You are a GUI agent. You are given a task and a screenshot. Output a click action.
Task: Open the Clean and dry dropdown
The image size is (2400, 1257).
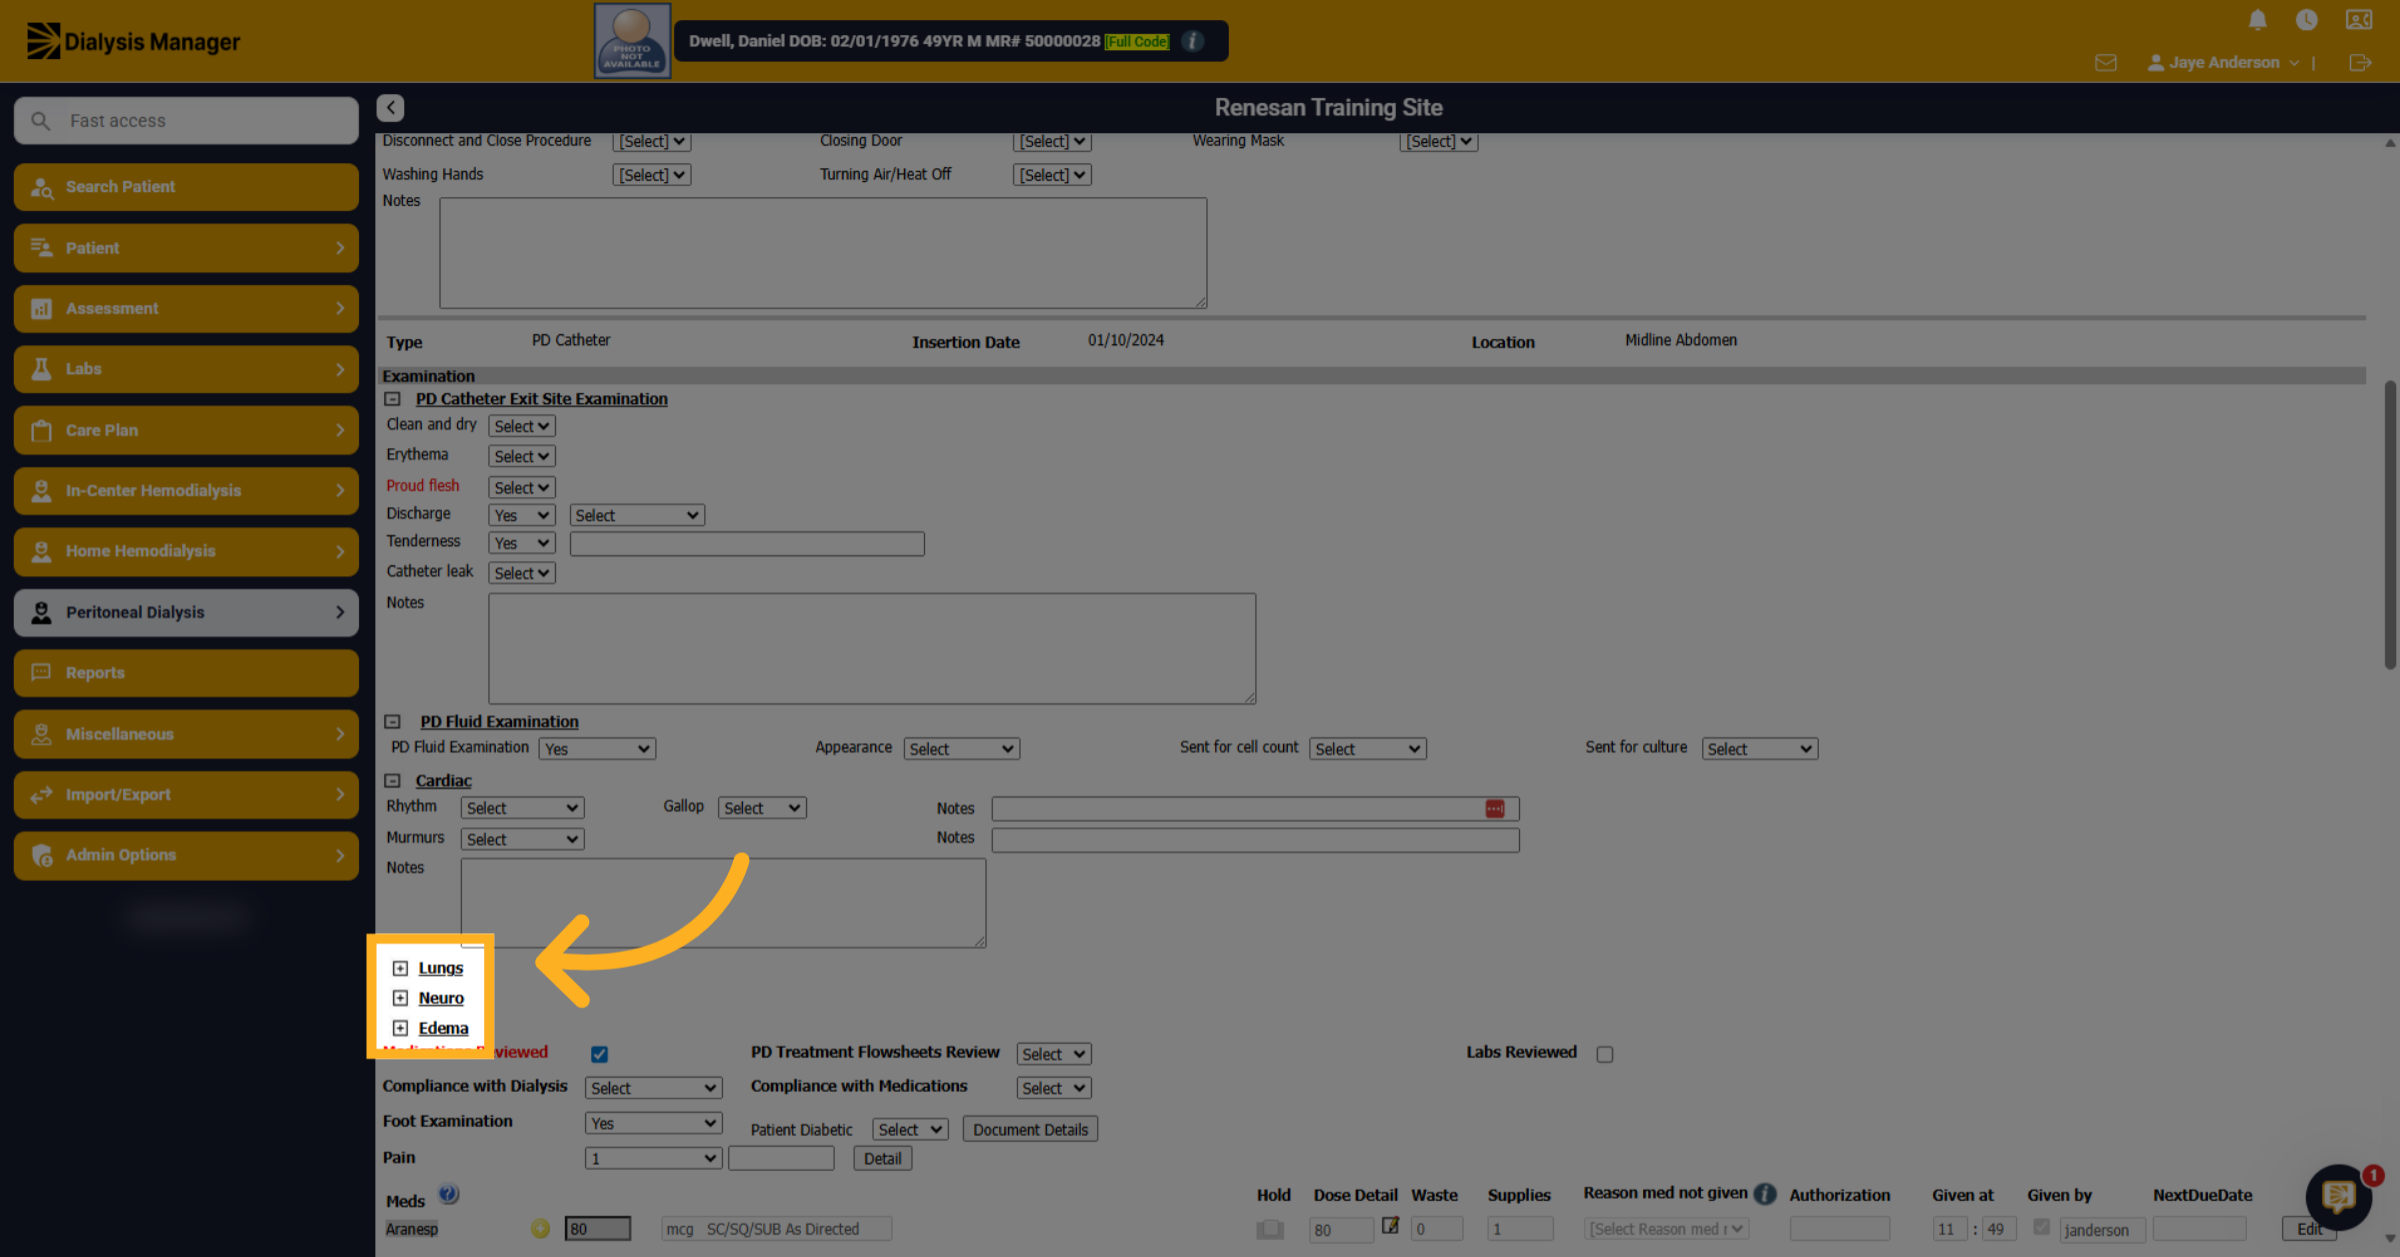pos(521,426)
